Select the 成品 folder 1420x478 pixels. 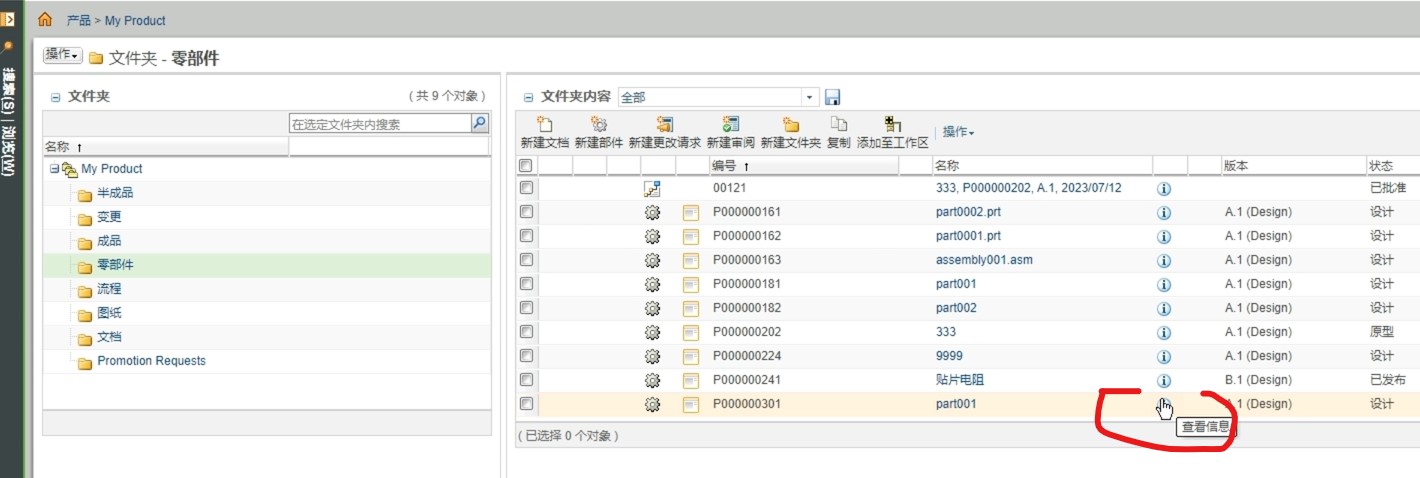(109, 241)
